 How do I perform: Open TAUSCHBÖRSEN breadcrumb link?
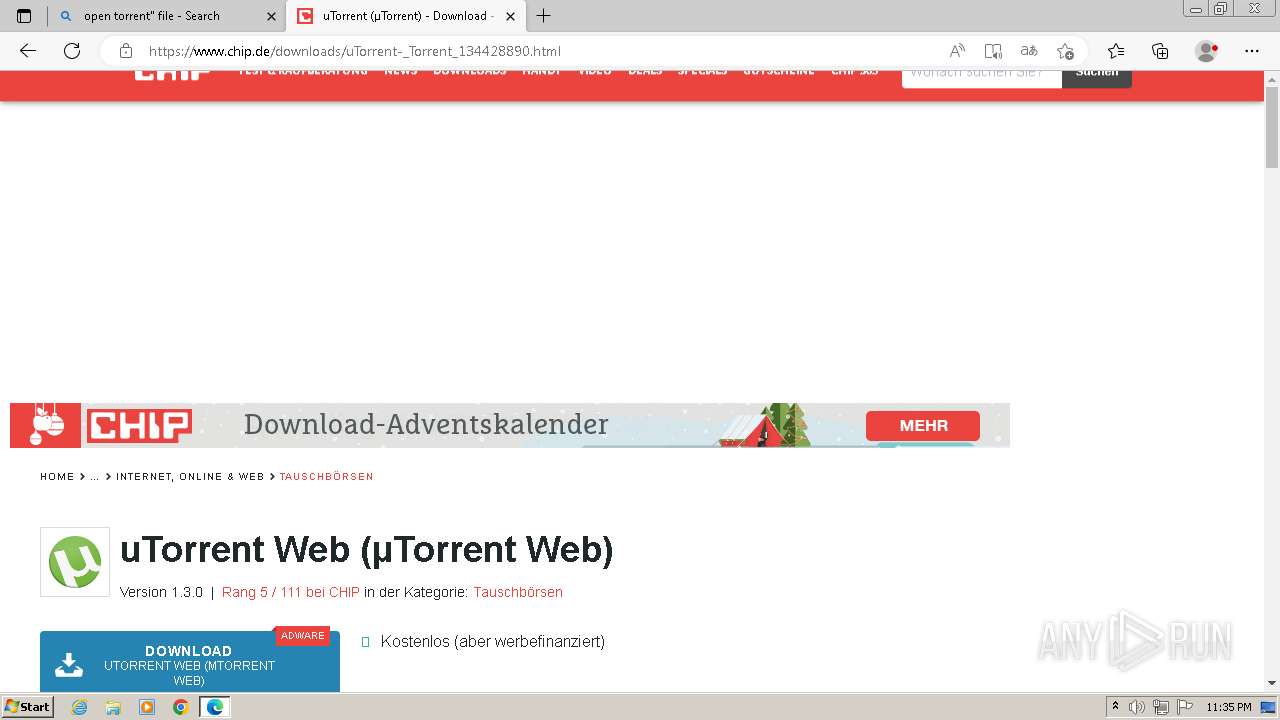(326, 477)
